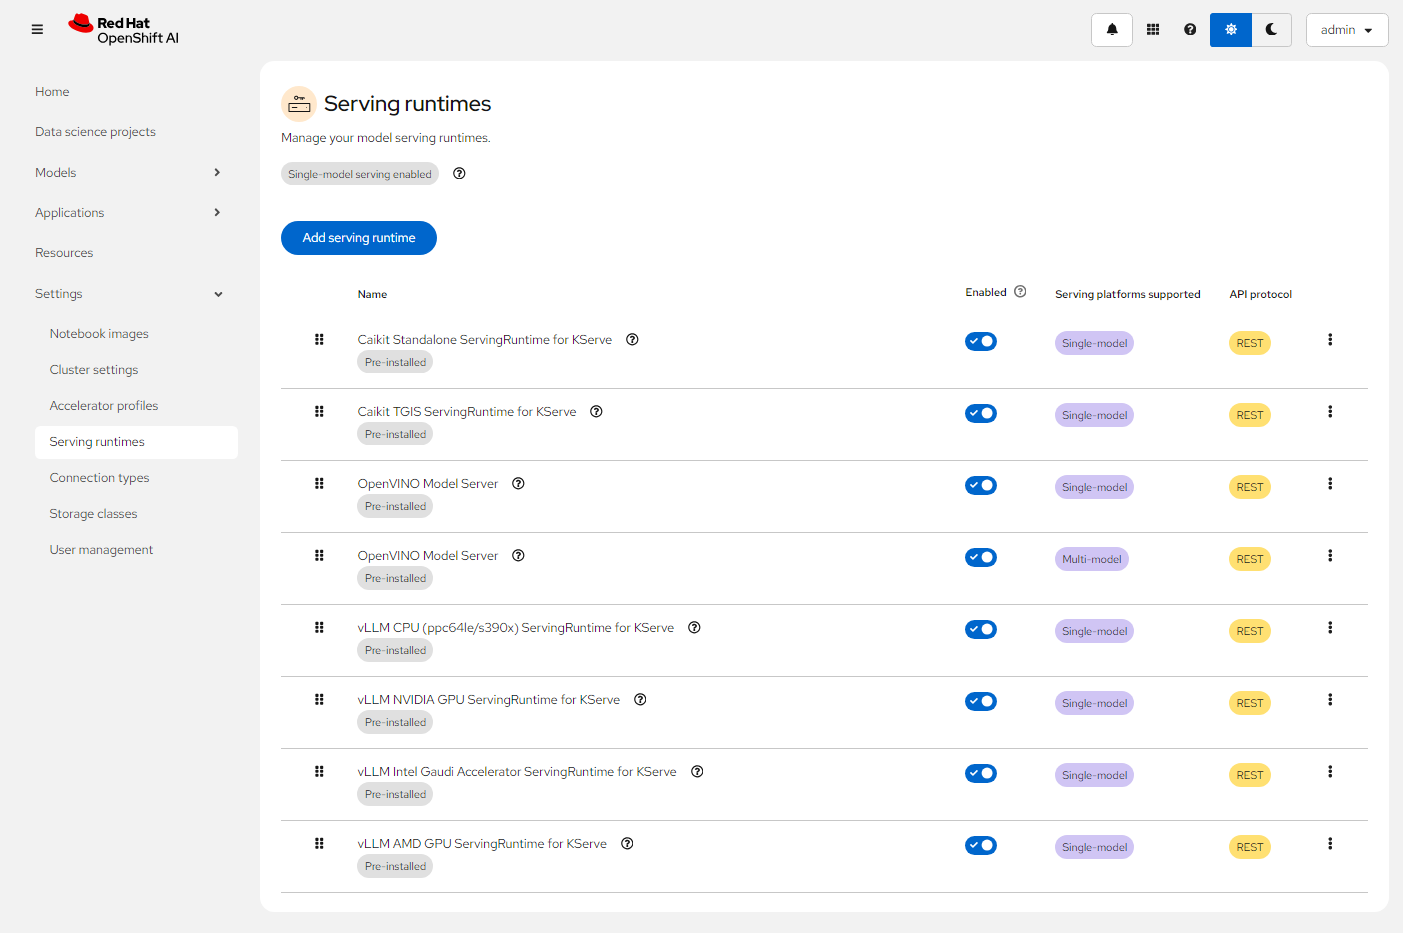Grab drag handle of vLLM Intel Gaudi row
Viewport: 1403px width, 933px height.
(x=319, y=771)
